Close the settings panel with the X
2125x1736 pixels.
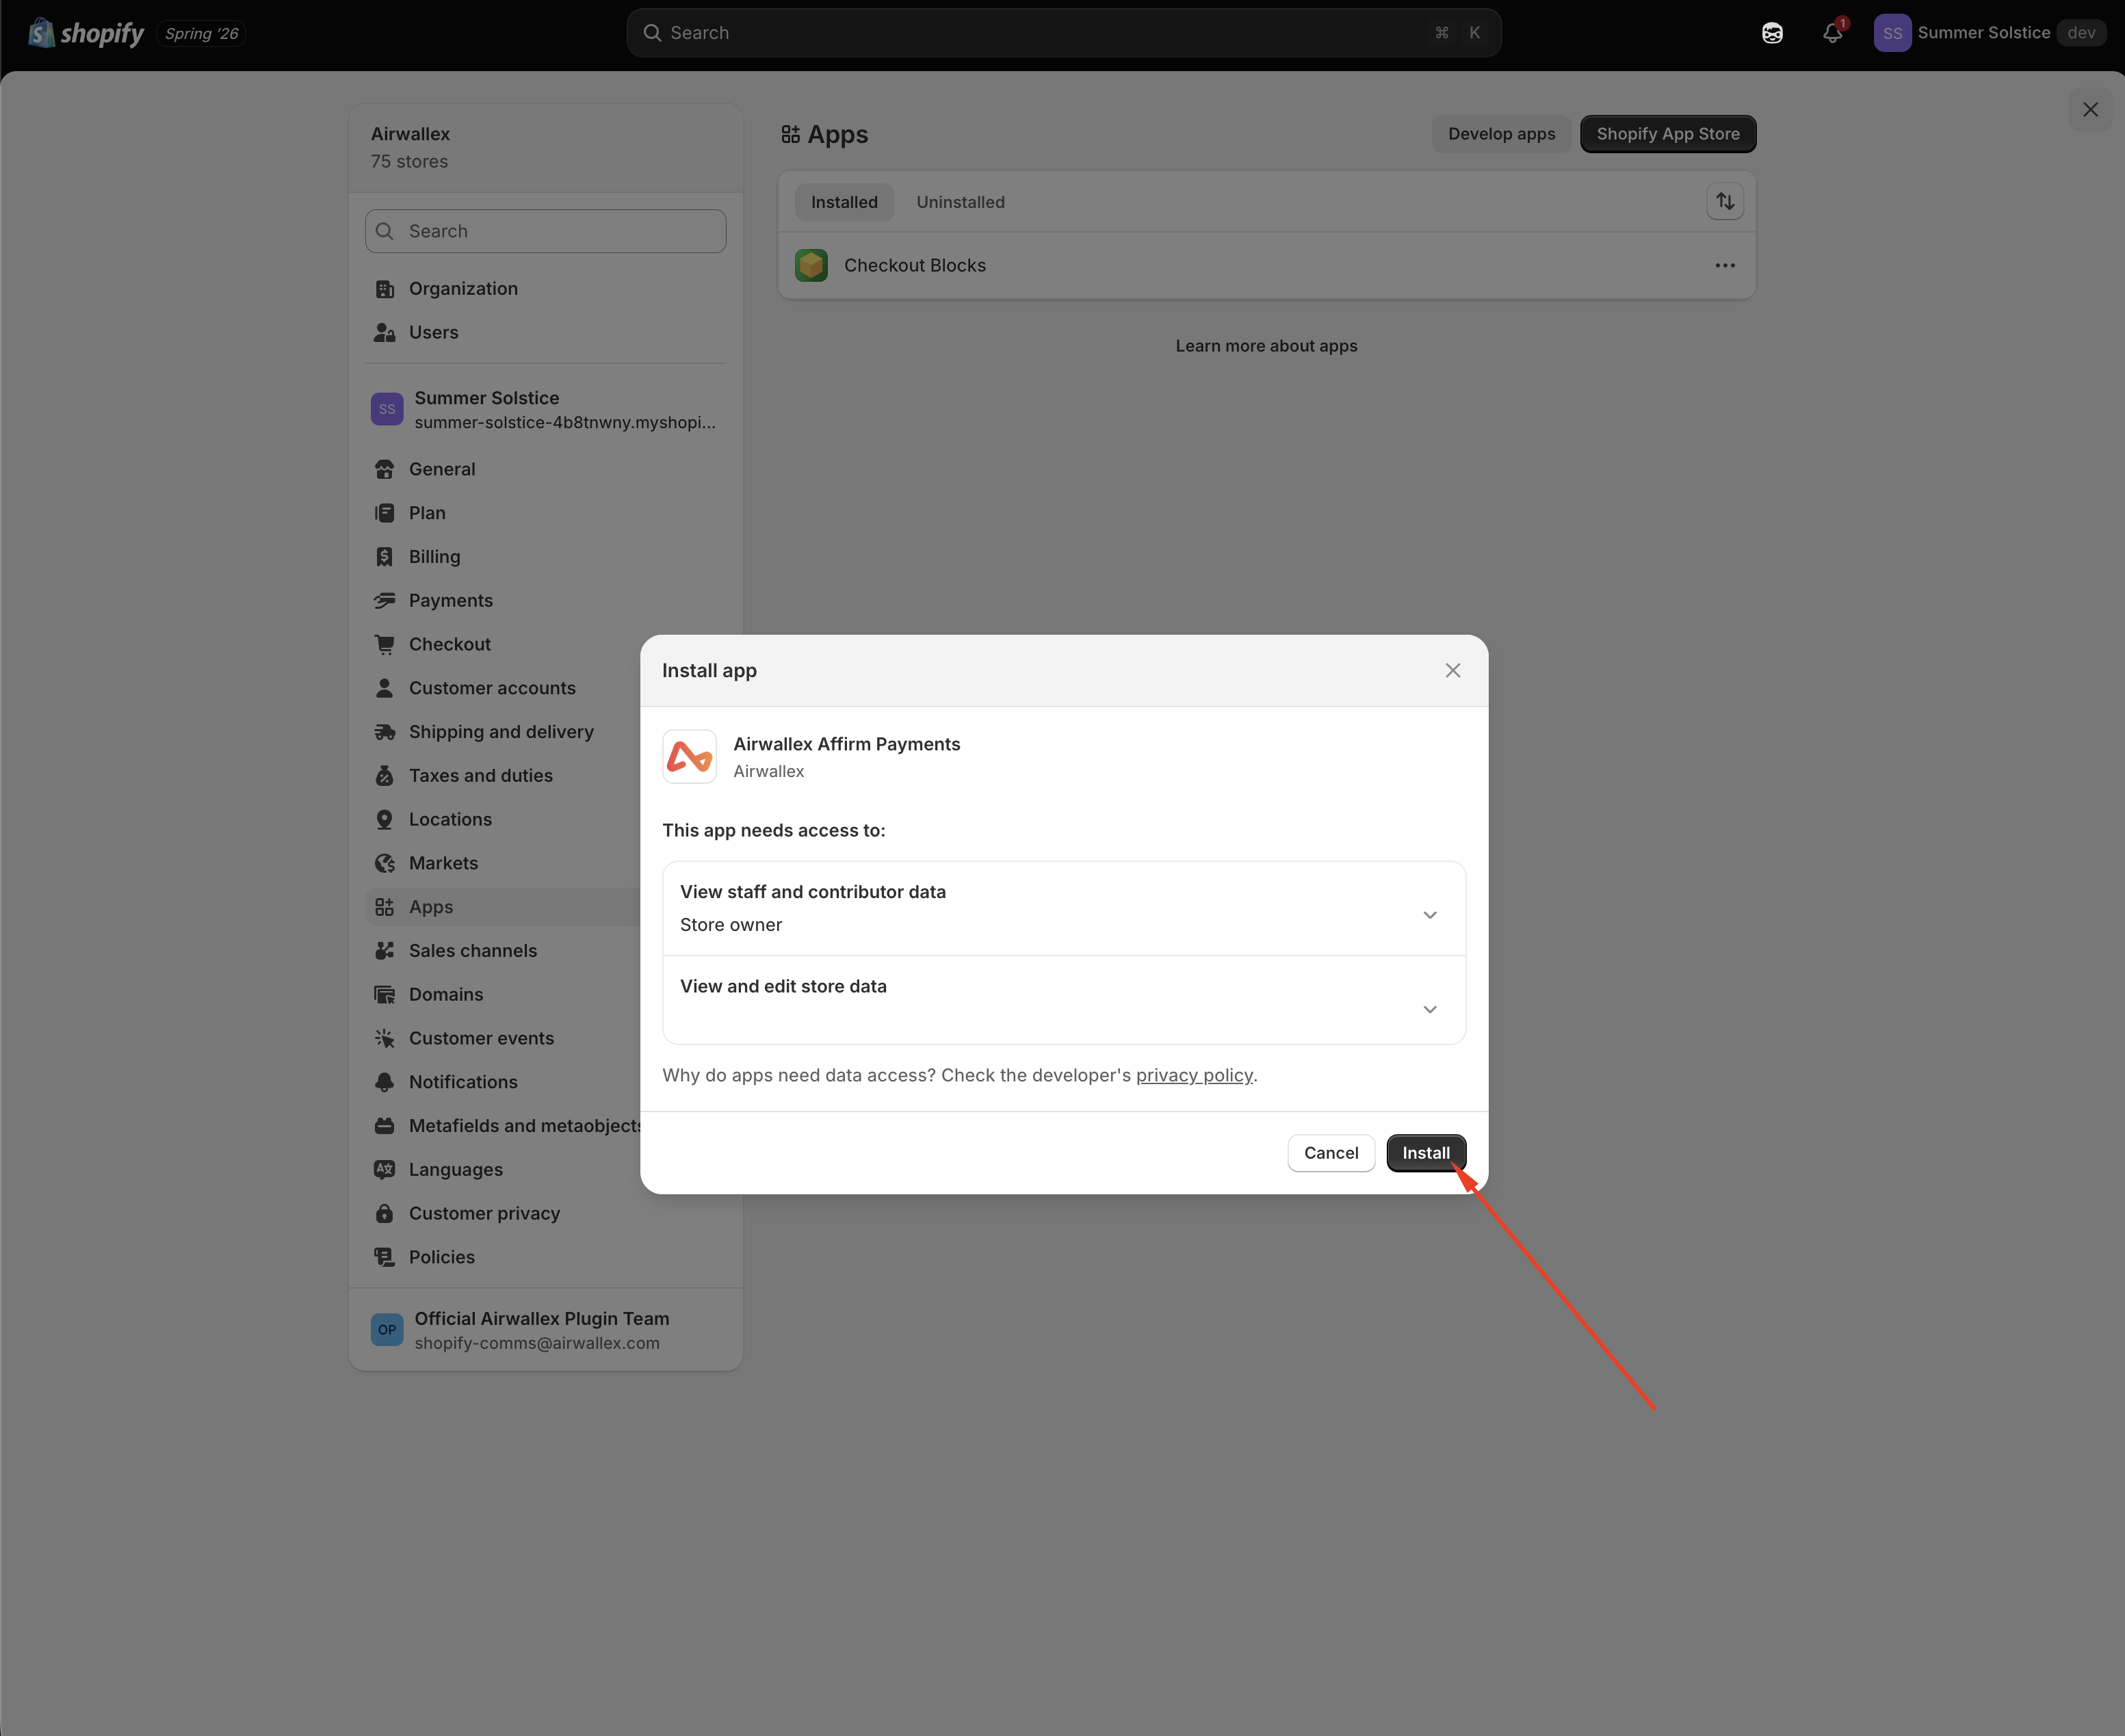point(2090,110)
